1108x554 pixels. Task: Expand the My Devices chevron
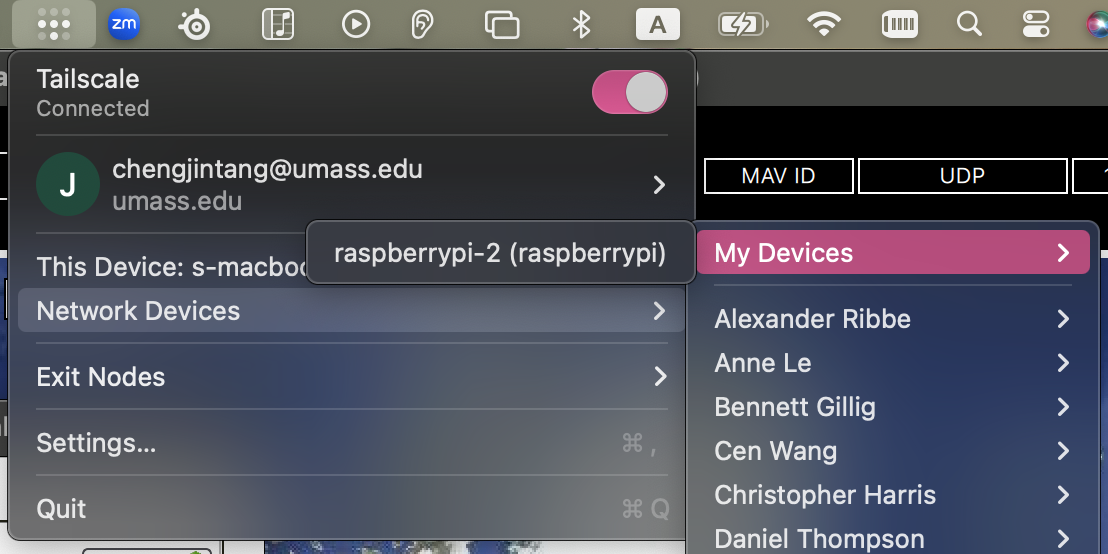coord(1063,253)
